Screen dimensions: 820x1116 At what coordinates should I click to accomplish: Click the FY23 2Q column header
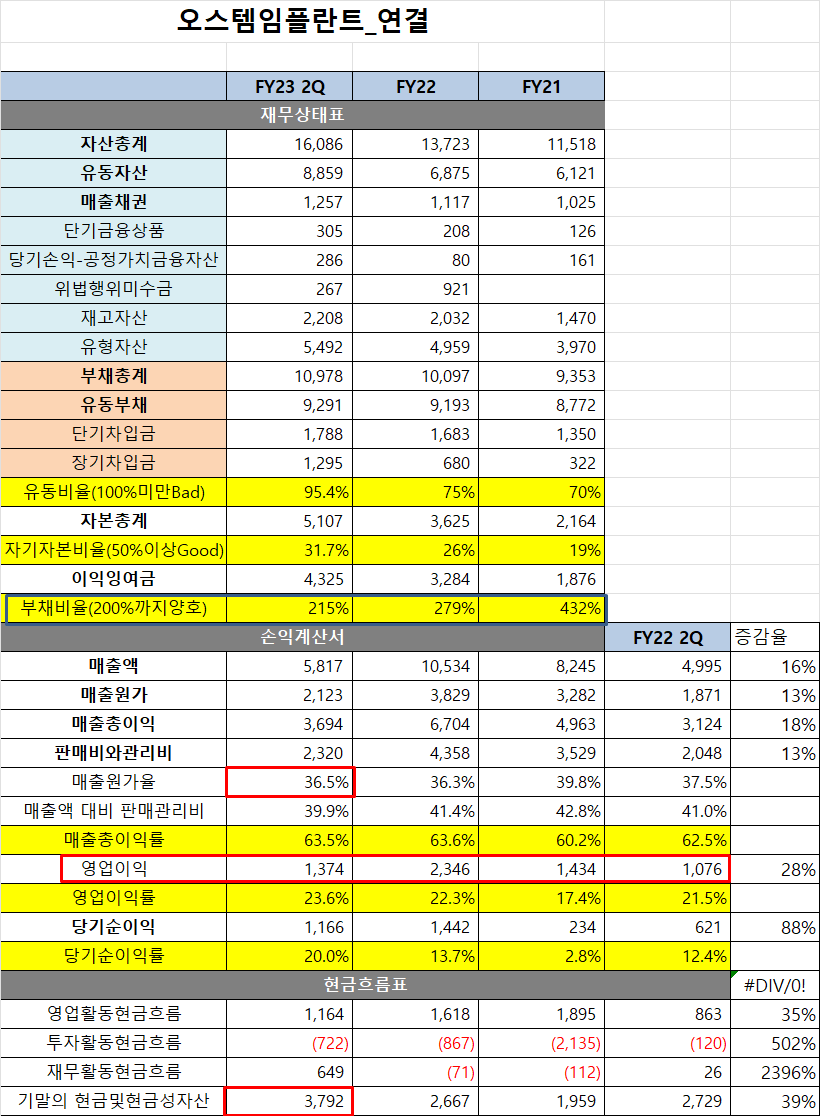click(x=291, y=86)
